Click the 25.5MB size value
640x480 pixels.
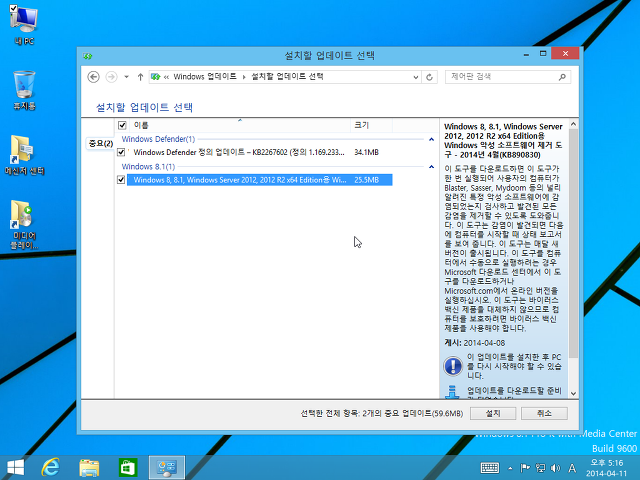click(x=367, y=180)
